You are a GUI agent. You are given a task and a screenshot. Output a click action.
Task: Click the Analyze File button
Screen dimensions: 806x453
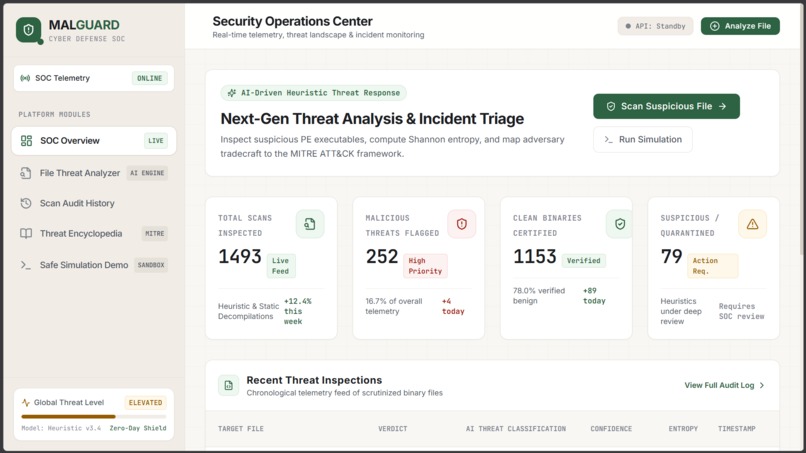click(740, 26)
